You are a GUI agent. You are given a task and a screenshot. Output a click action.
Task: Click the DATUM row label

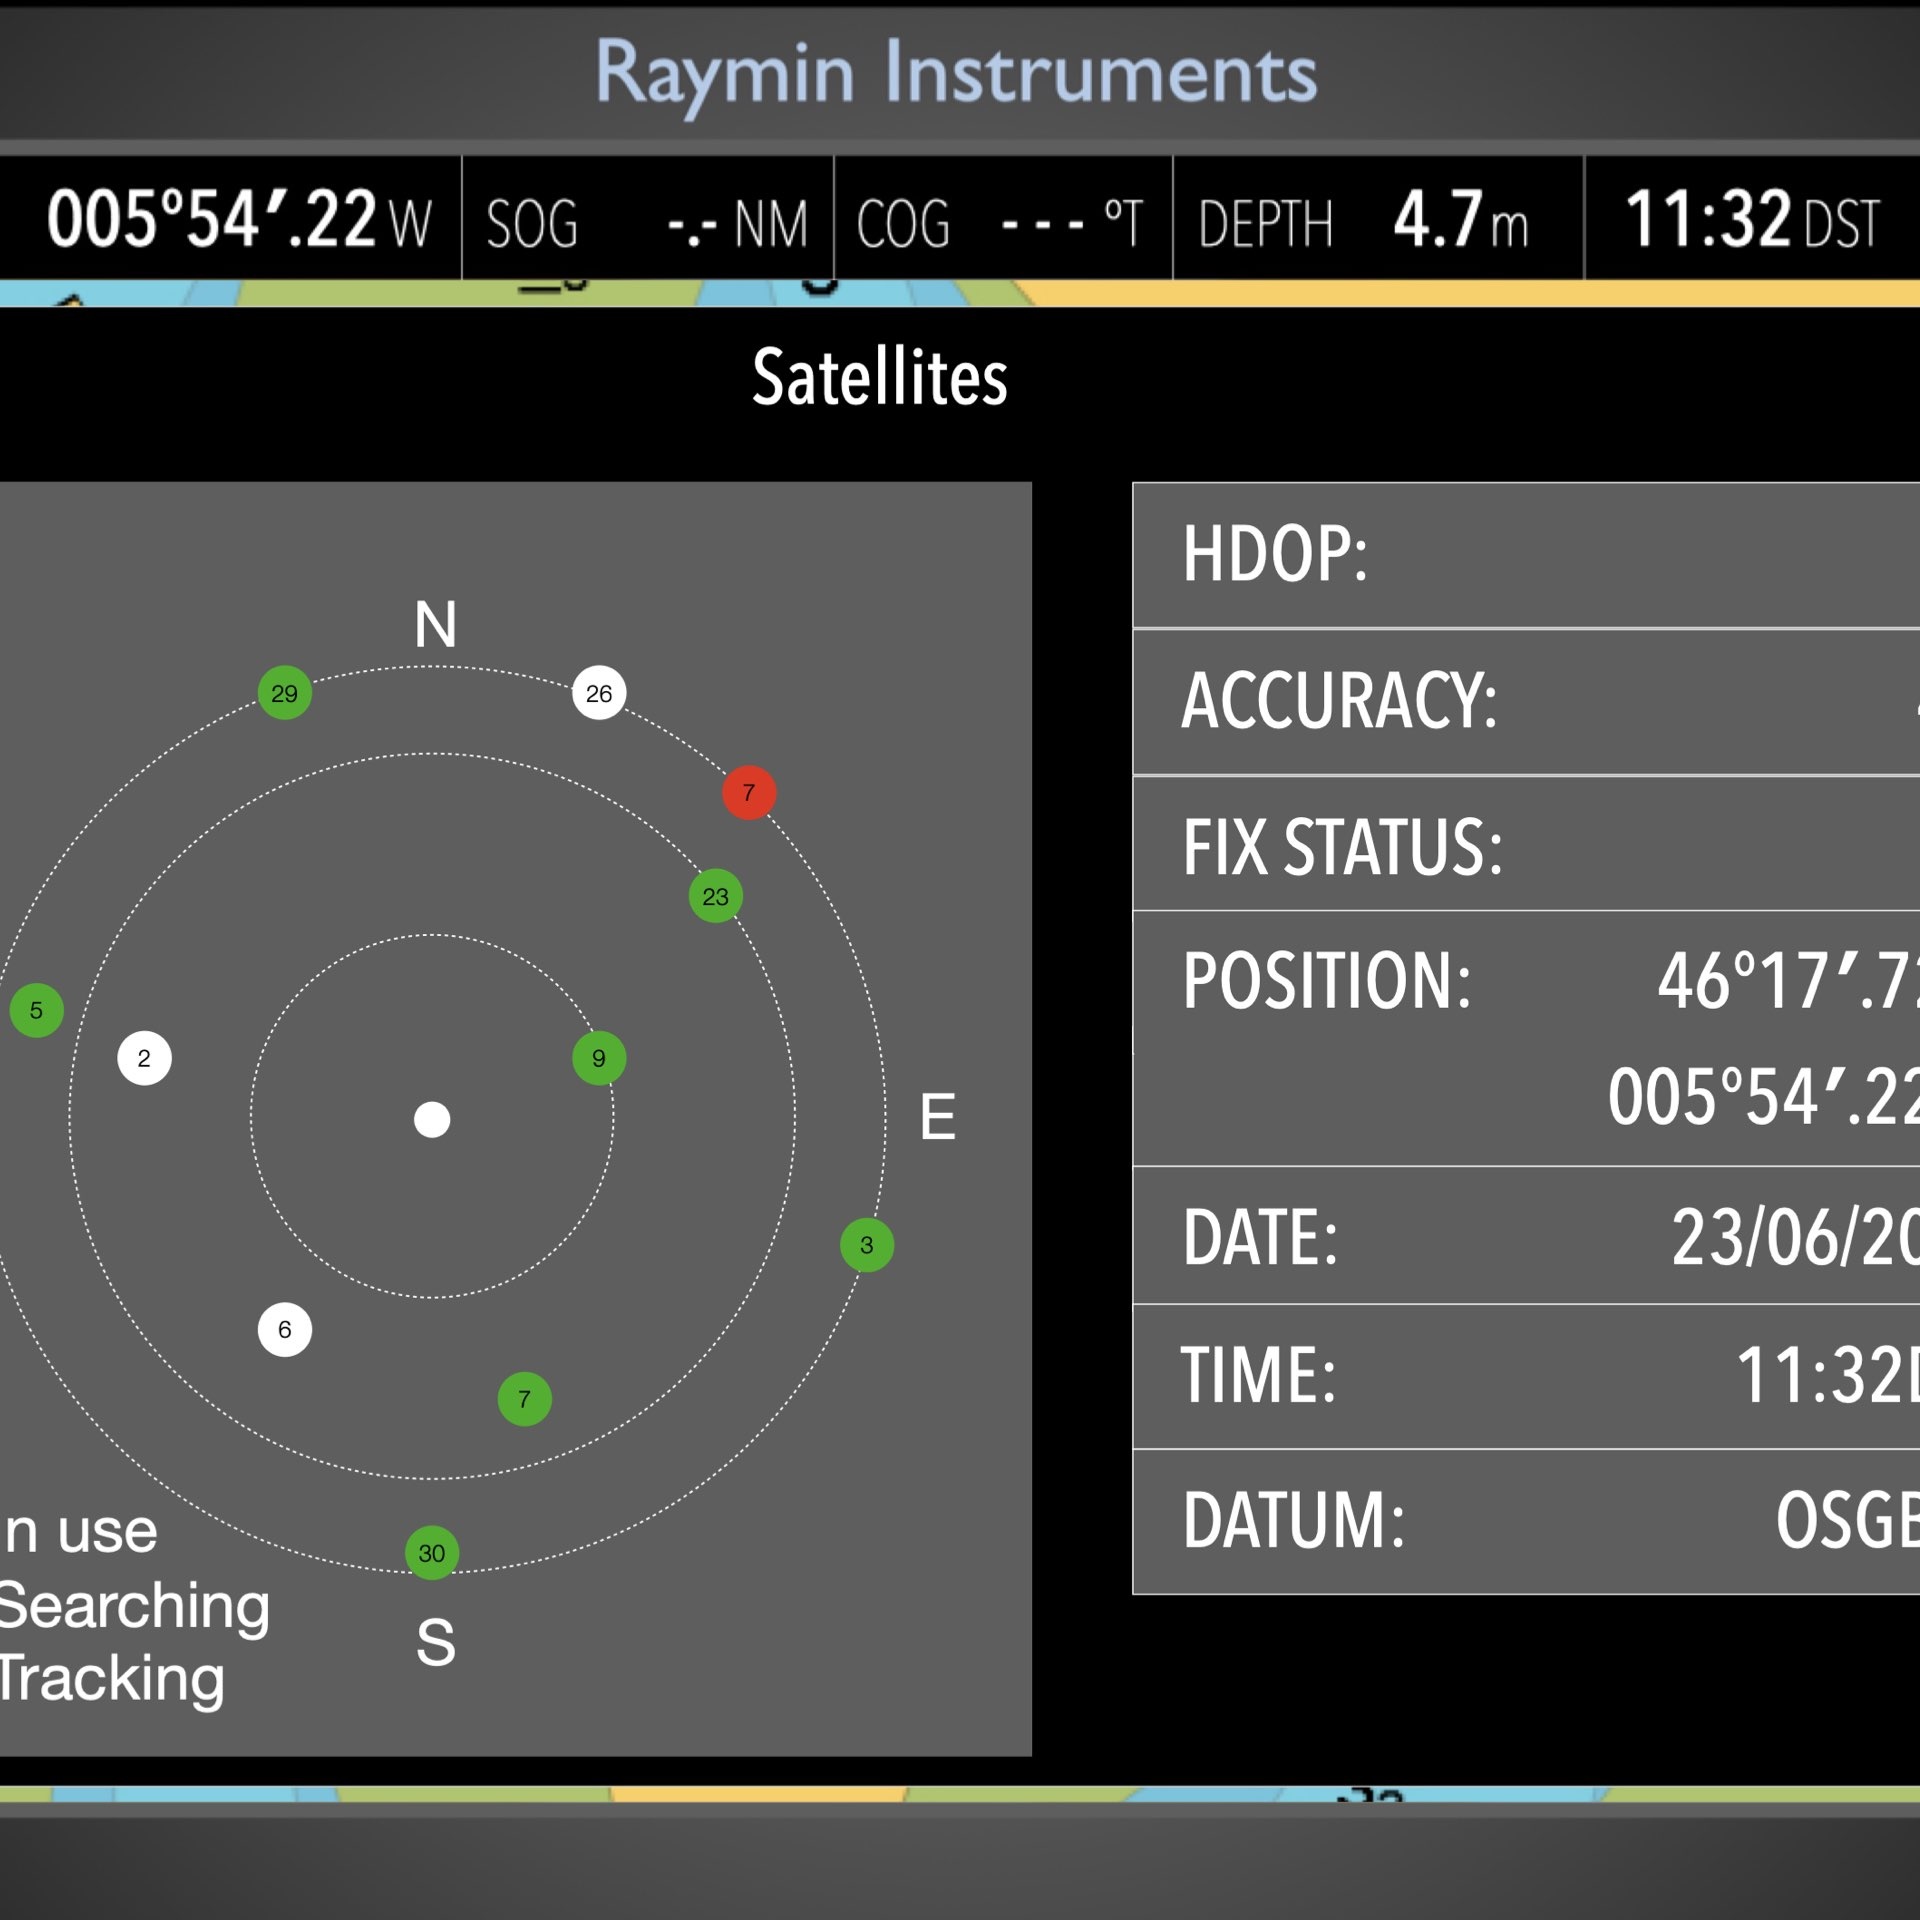[x=1294, y=1520]
